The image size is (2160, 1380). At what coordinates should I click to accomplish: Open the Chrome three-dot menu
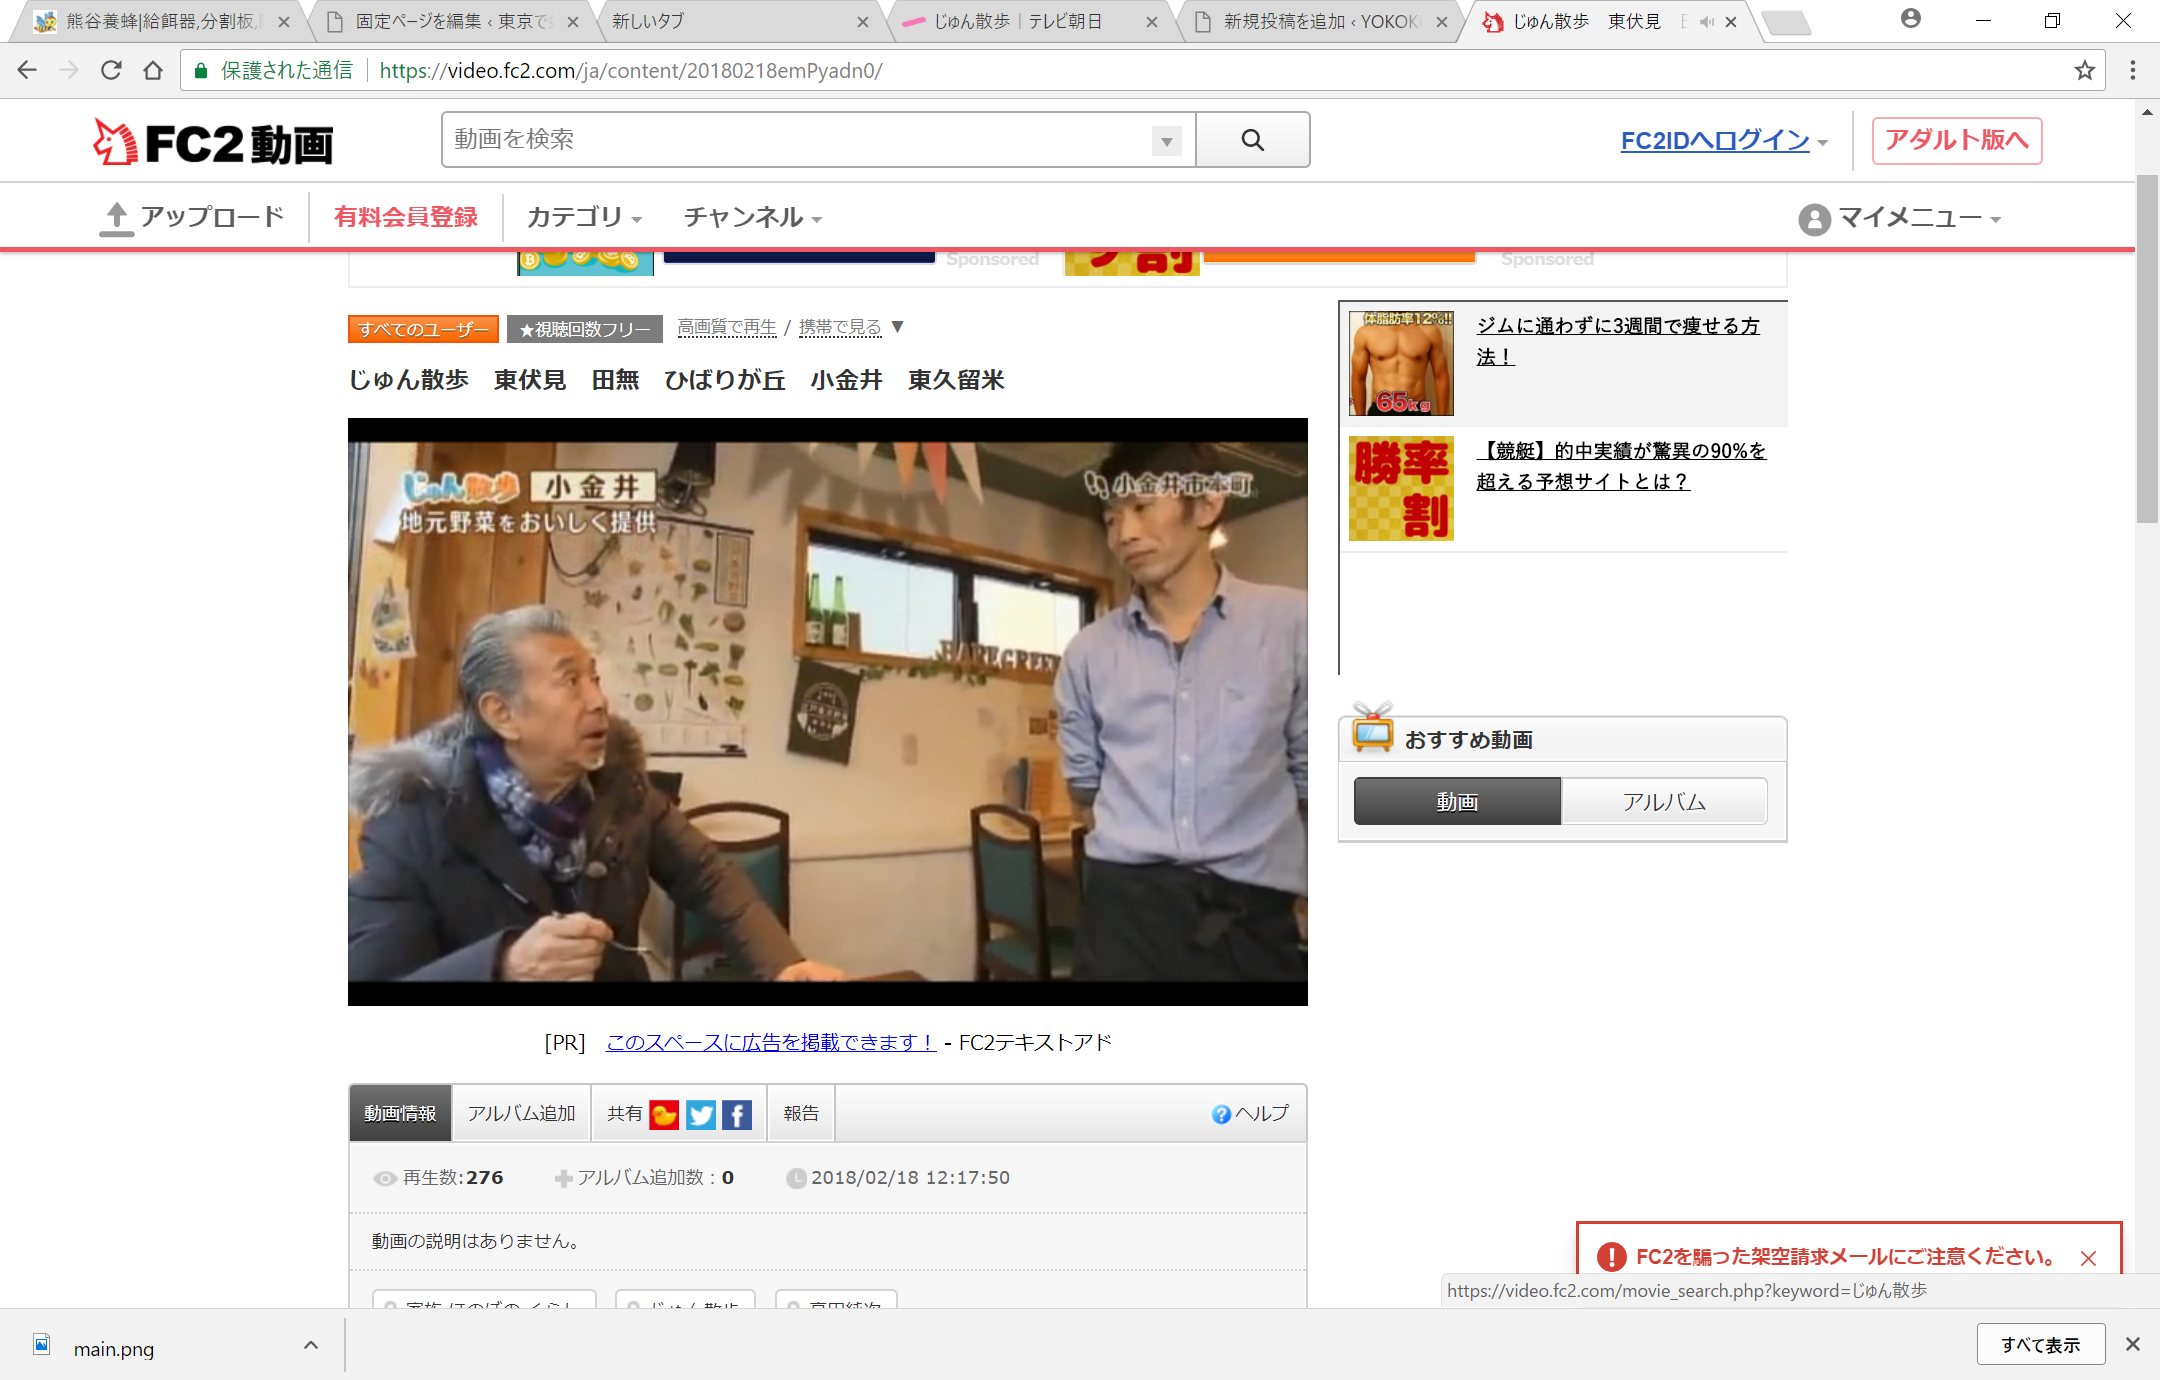tap(2133, 70)
